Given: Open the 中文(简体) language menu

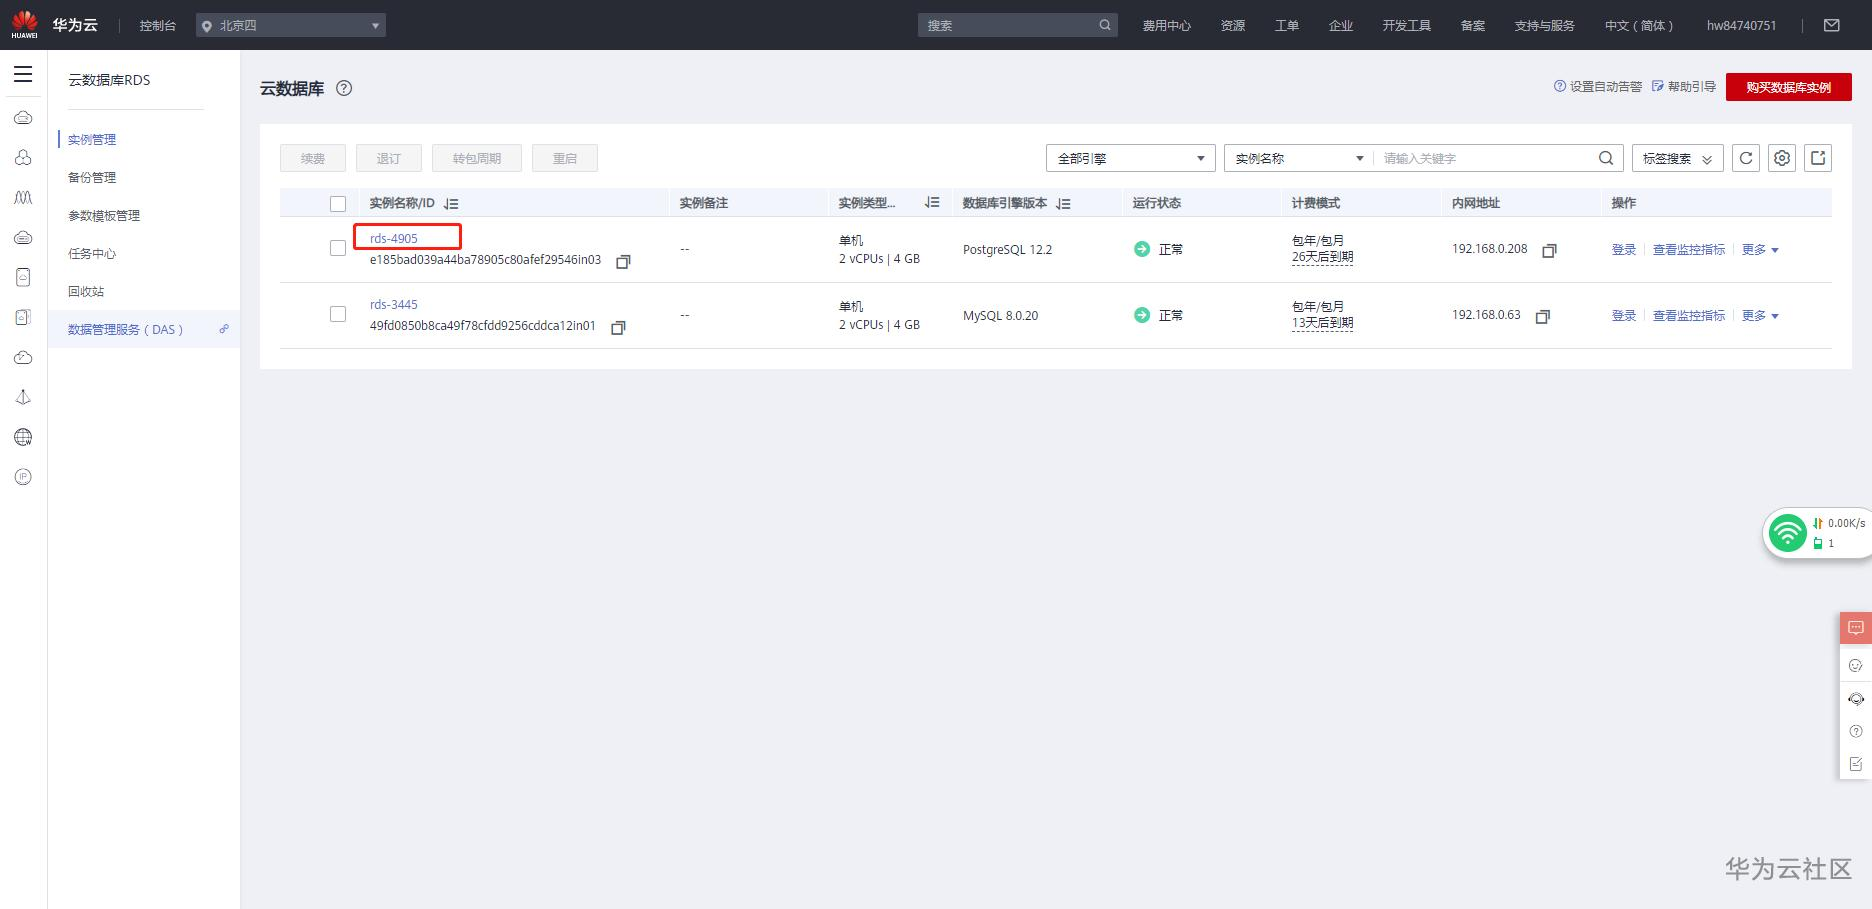Looking at the screenshot, I should coord(1639,26).
